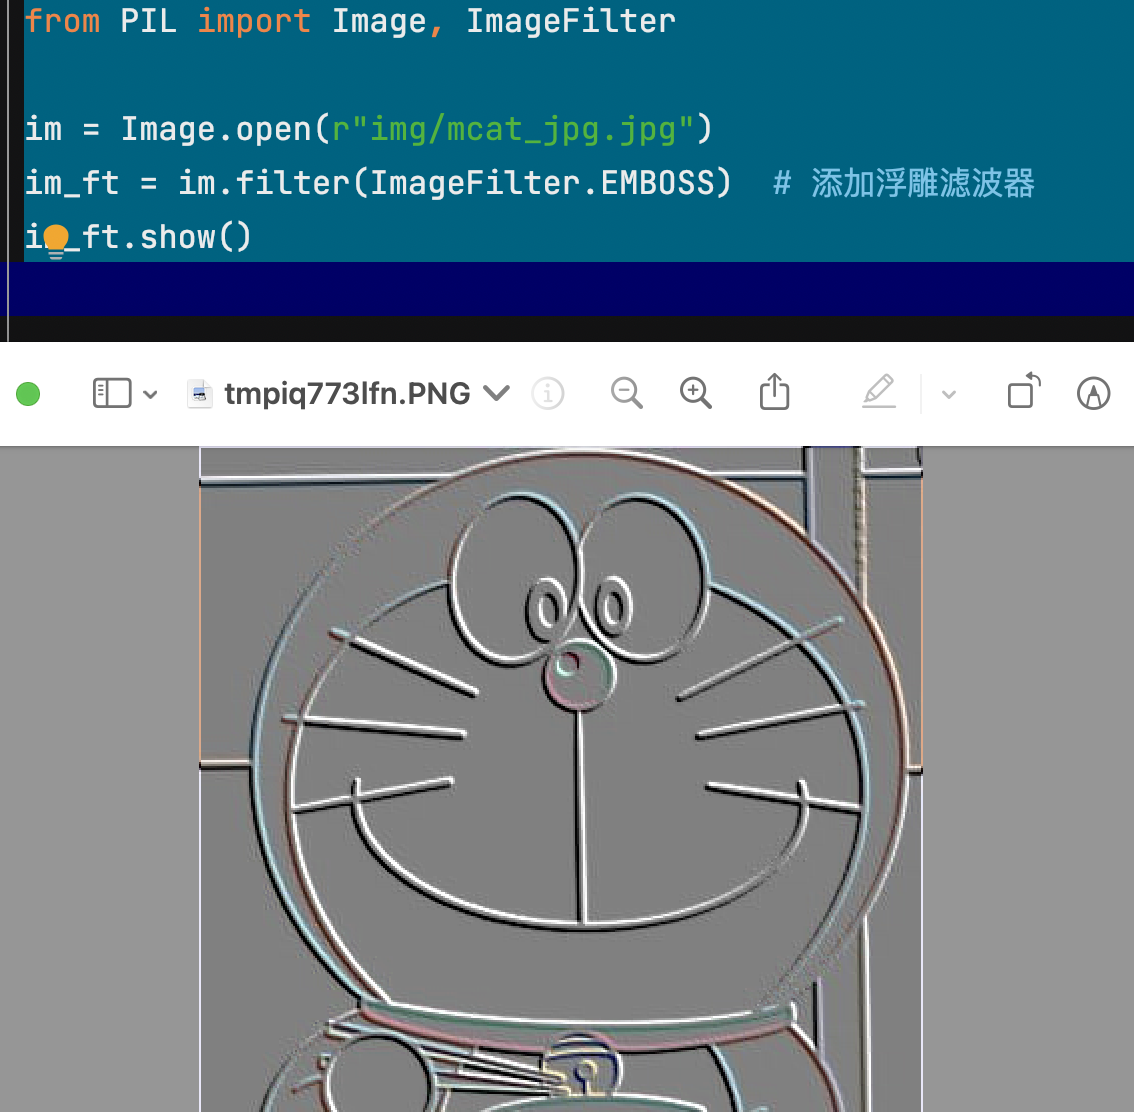Zoom out on the embossed image
This screenshot has height=1112, width=1134.
[x=626, y=393]
